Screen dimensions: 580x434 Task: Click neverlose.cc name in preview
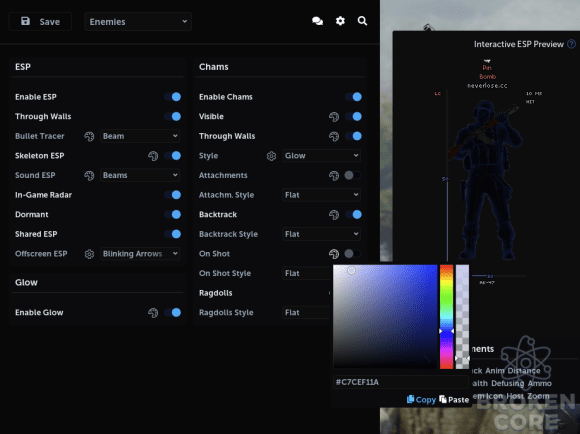[x=487, y=85]
